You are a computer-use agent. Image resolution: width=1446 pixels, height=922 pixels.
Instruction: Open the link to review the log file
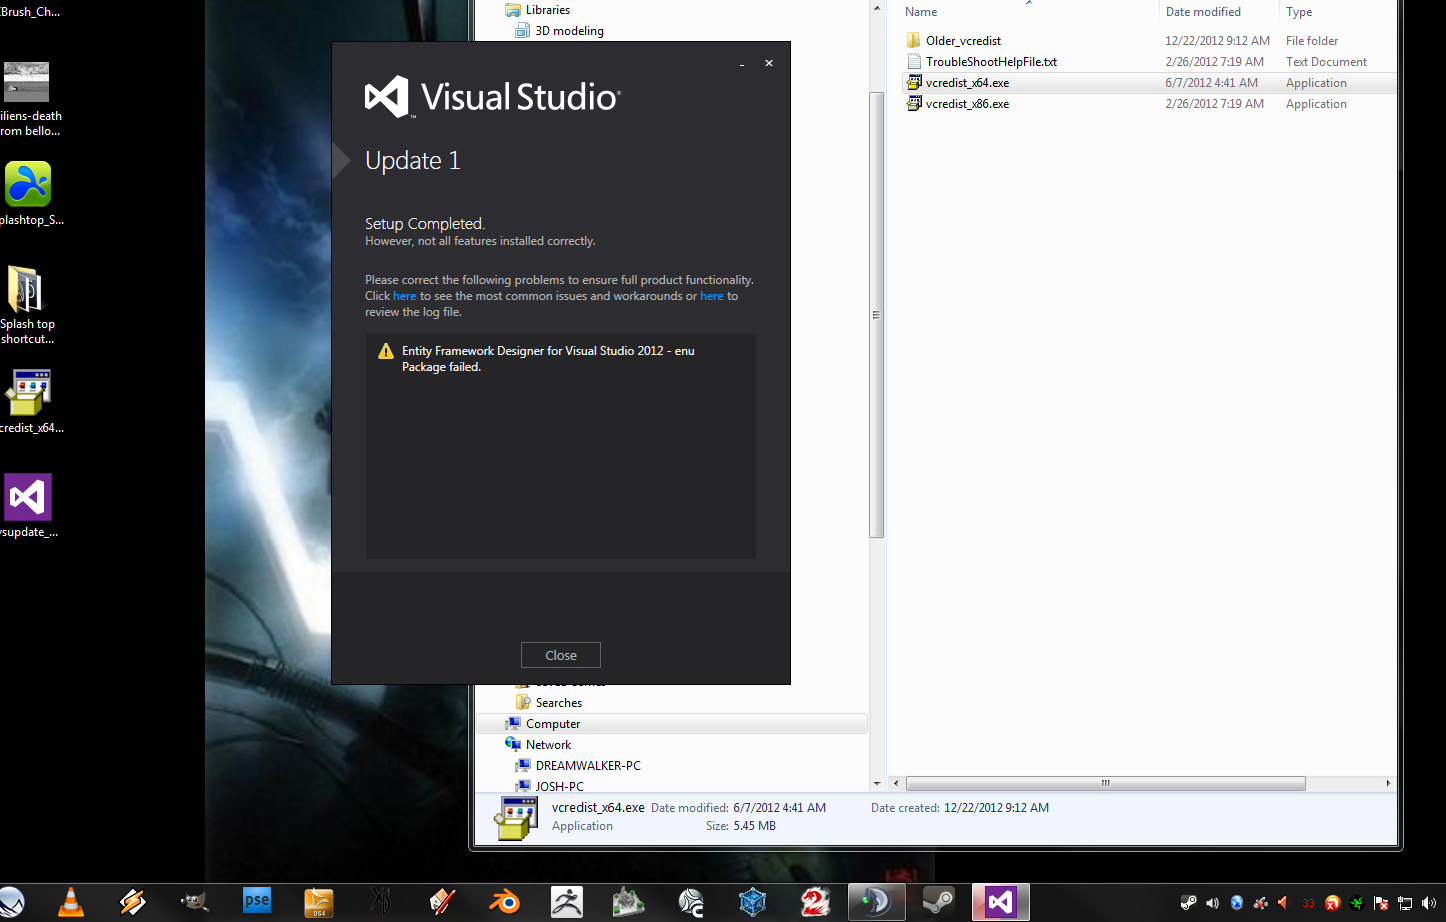point(711,296)
